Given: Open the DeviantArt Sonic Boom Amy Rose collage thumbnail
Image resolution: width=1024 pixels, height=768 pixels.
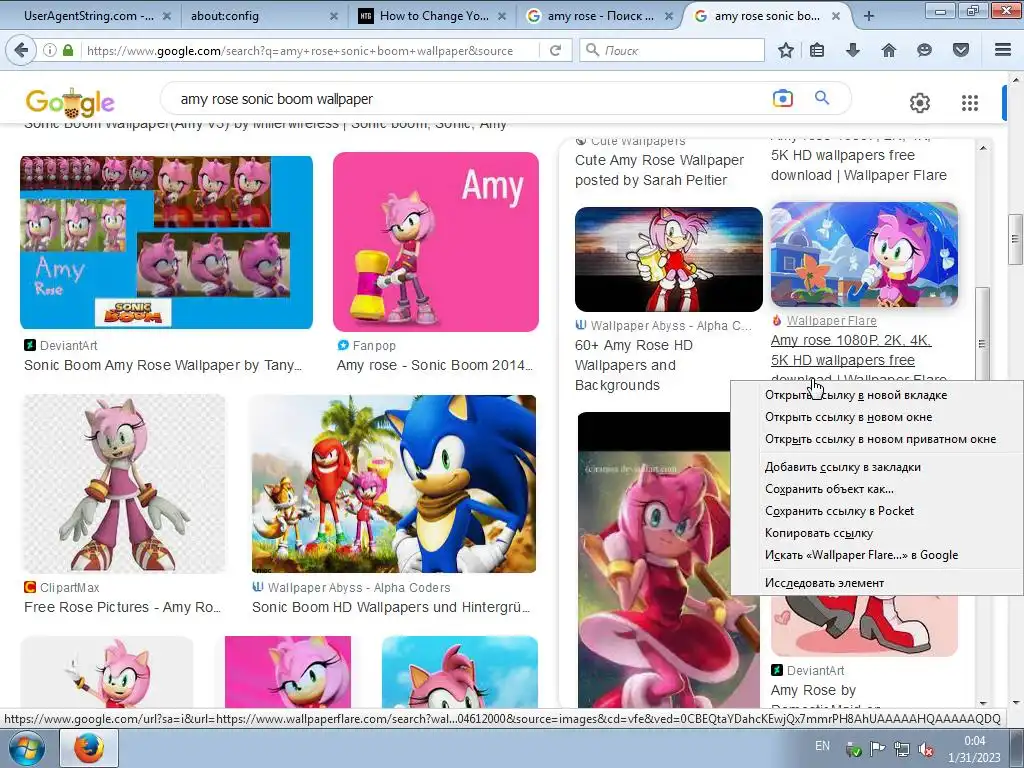Looking at the screenshot, I should 167,242.
